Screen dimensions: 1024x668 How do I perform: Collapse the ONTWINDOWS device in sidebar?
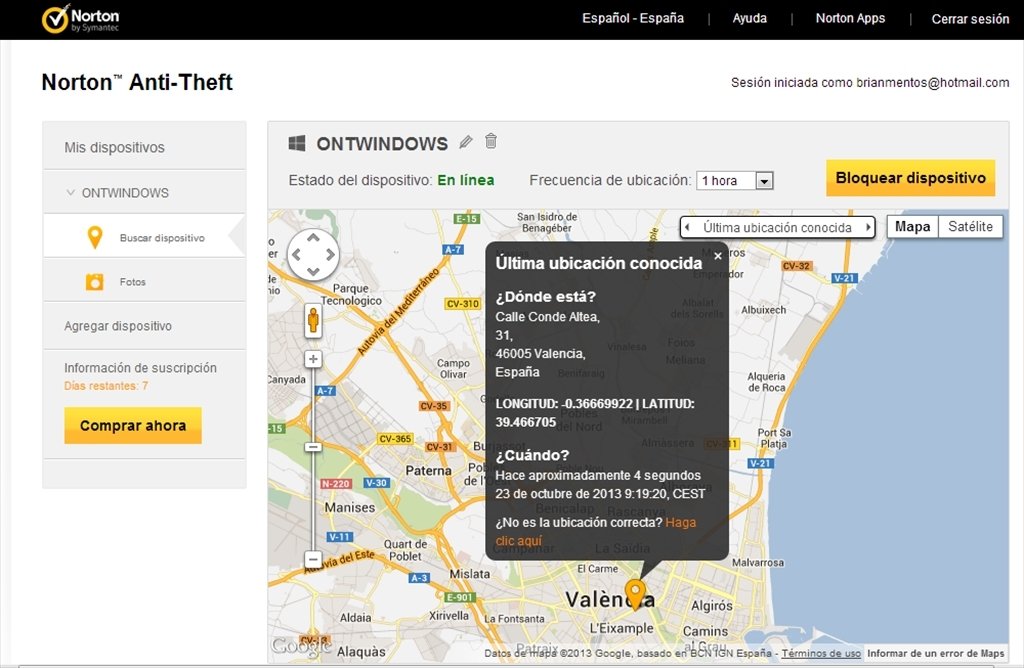[x=71, y=193]
